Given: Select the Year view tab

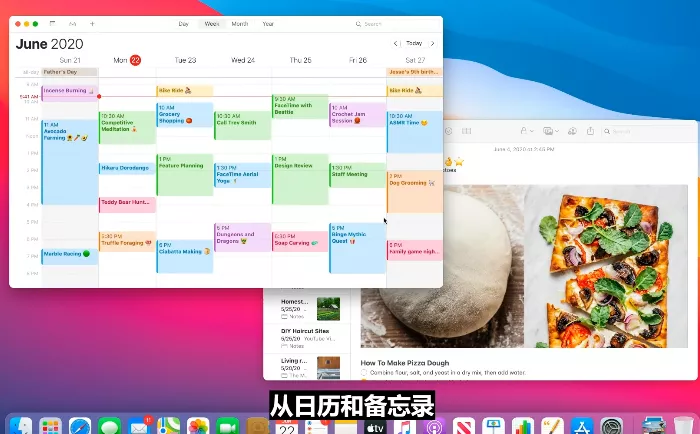Looking at the screenshot, I should (268, 23).
